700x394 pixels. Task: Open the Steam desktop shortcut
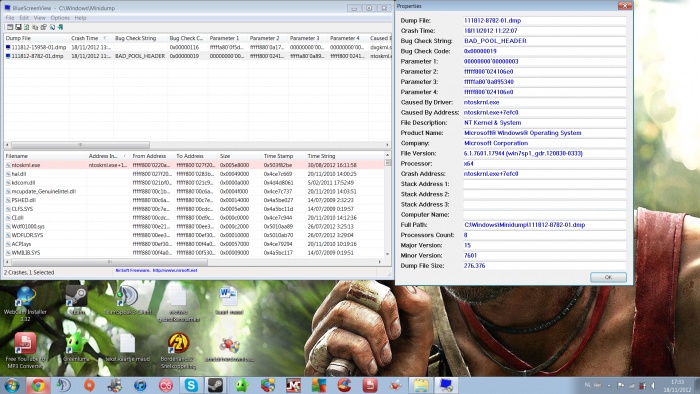coord(76,300)
